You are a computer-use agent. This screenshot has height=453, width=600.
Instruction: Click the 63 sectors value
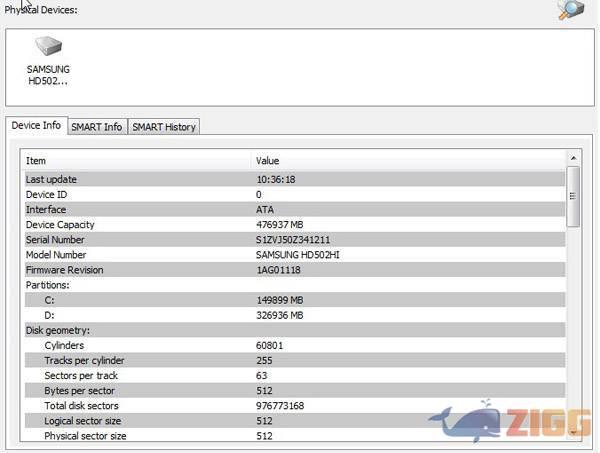[261, 376]
